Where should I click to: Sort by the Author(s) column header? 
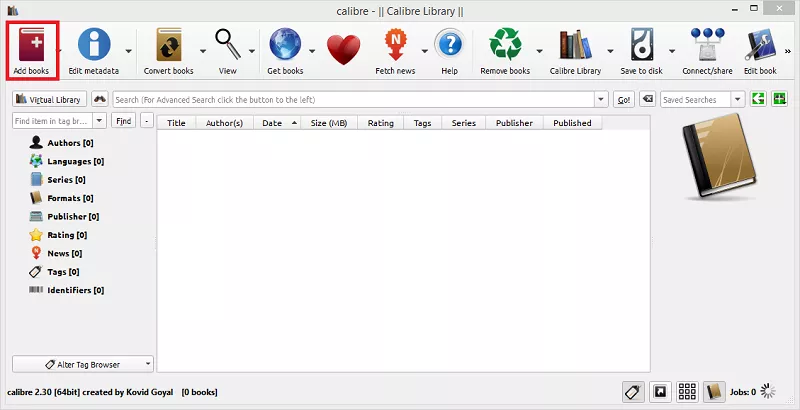click(224, 123)
